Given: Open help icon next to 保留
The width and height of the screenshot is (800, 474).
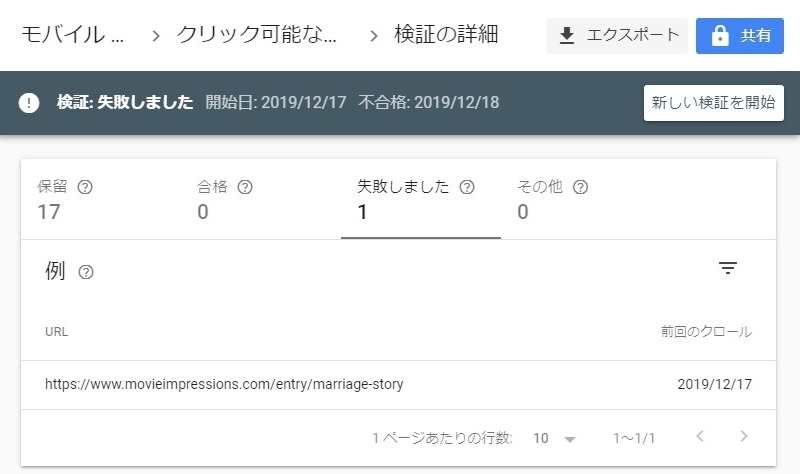Looking at the screenshot, I should (x=85, y=187).
